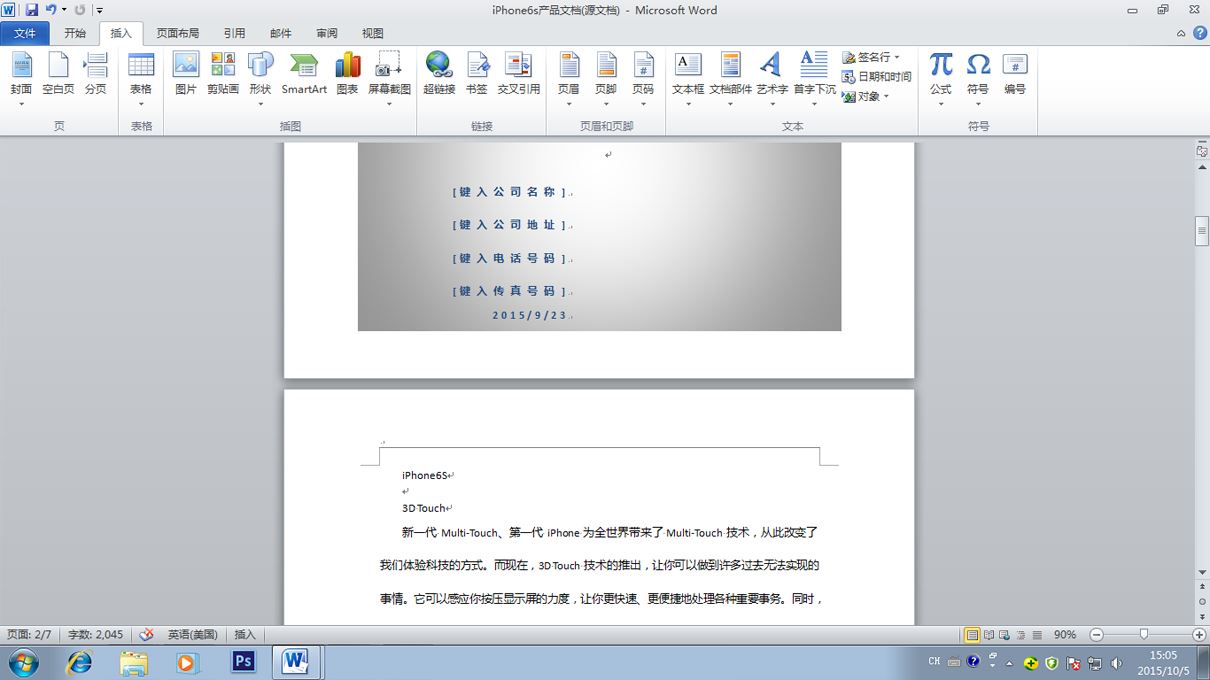Open Internet Explorer from the taskbar
This screenshot has width=1210, height=680.
(79, 662)
